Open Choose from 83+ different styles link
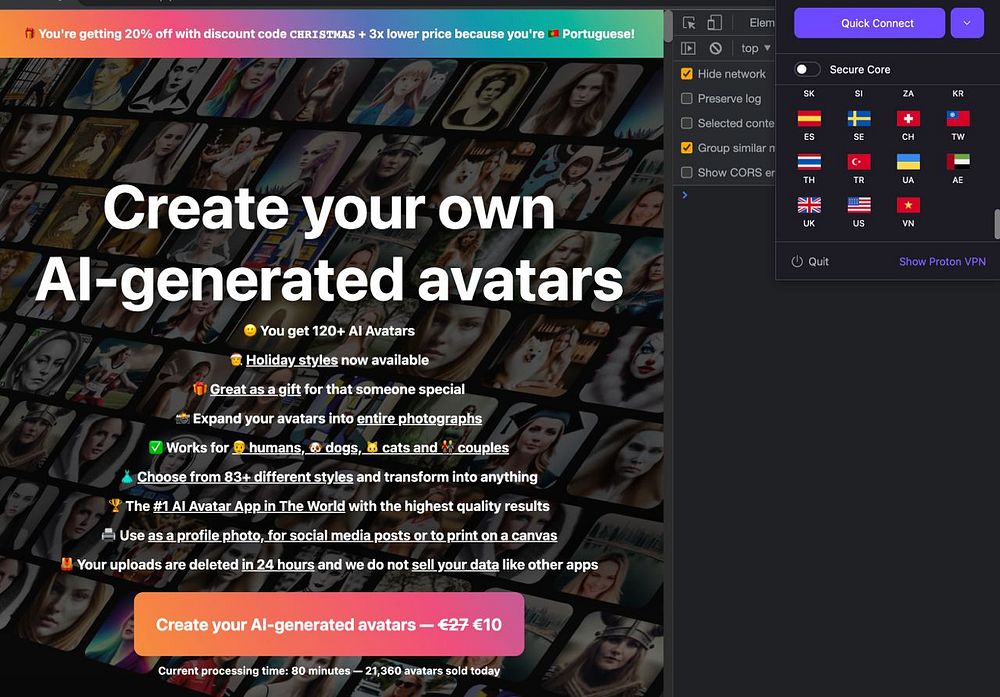The width and height of the screenshot is (1000, 697). pos(245,477)
